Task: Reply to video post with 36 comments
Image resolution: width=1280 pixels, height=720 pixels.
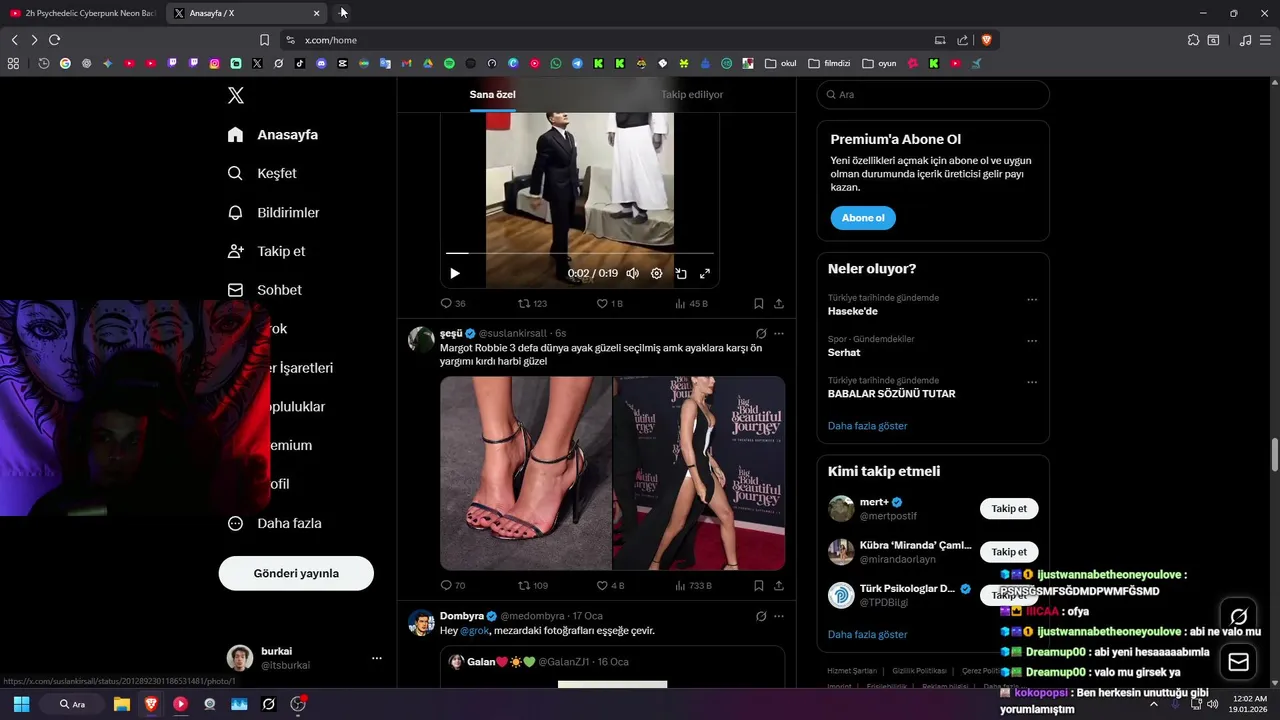Action: click(453, 303)
